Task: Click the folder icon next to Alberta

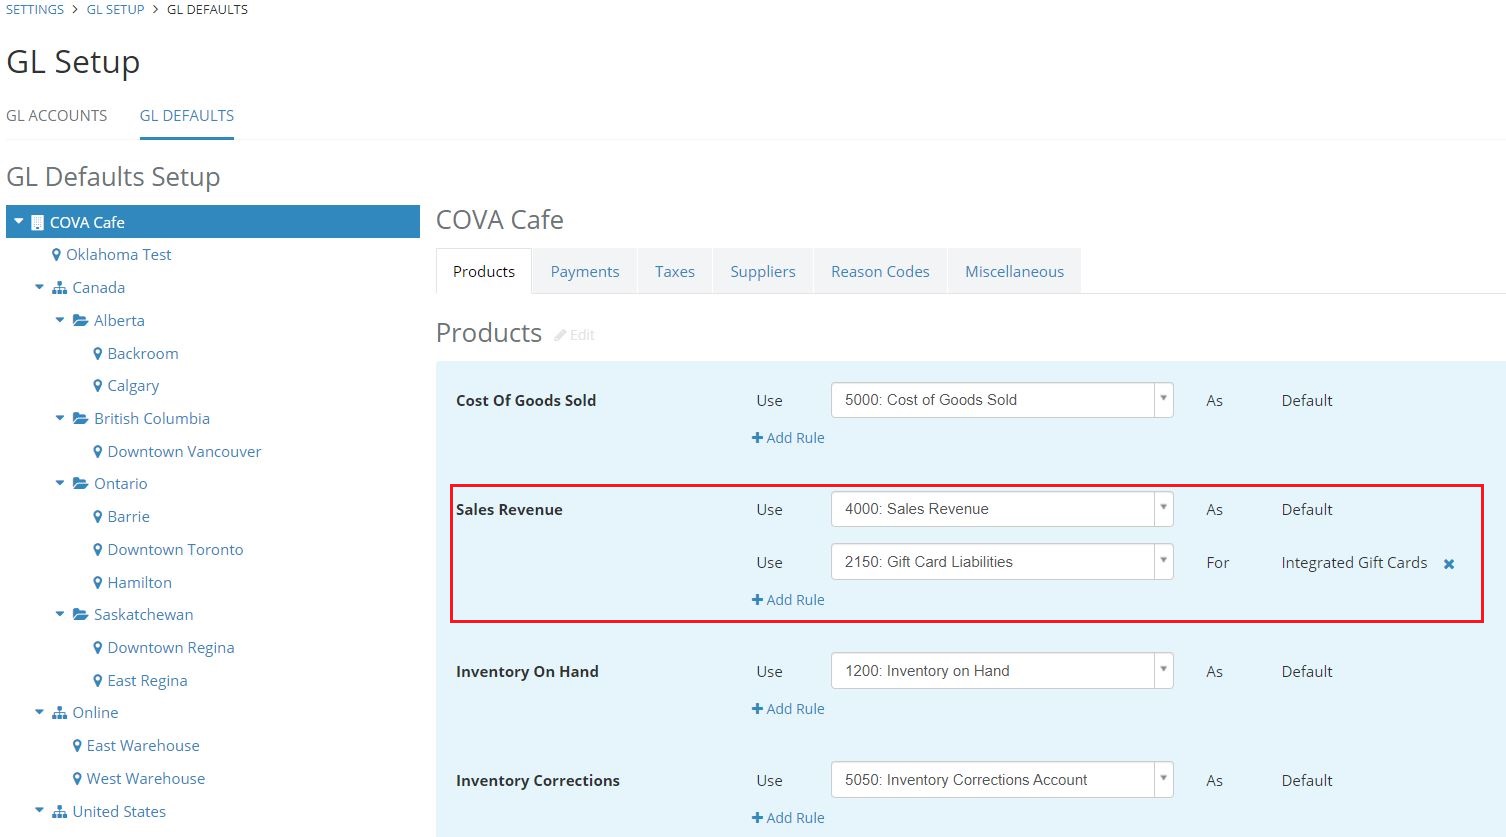Action: pos(81,320)
